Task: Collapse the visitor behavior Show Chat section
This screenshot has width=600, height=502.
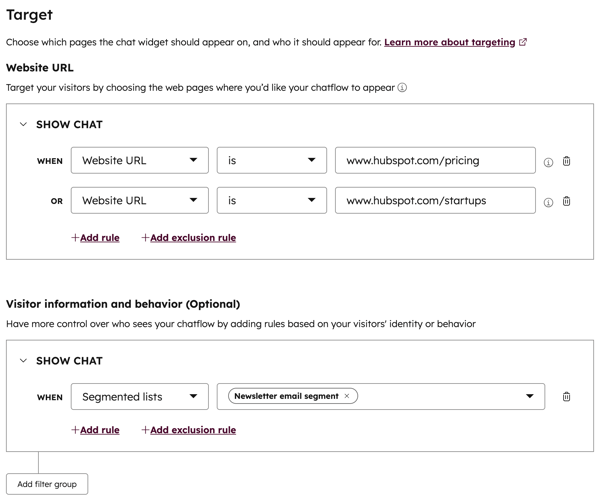Action: (23, 361)
